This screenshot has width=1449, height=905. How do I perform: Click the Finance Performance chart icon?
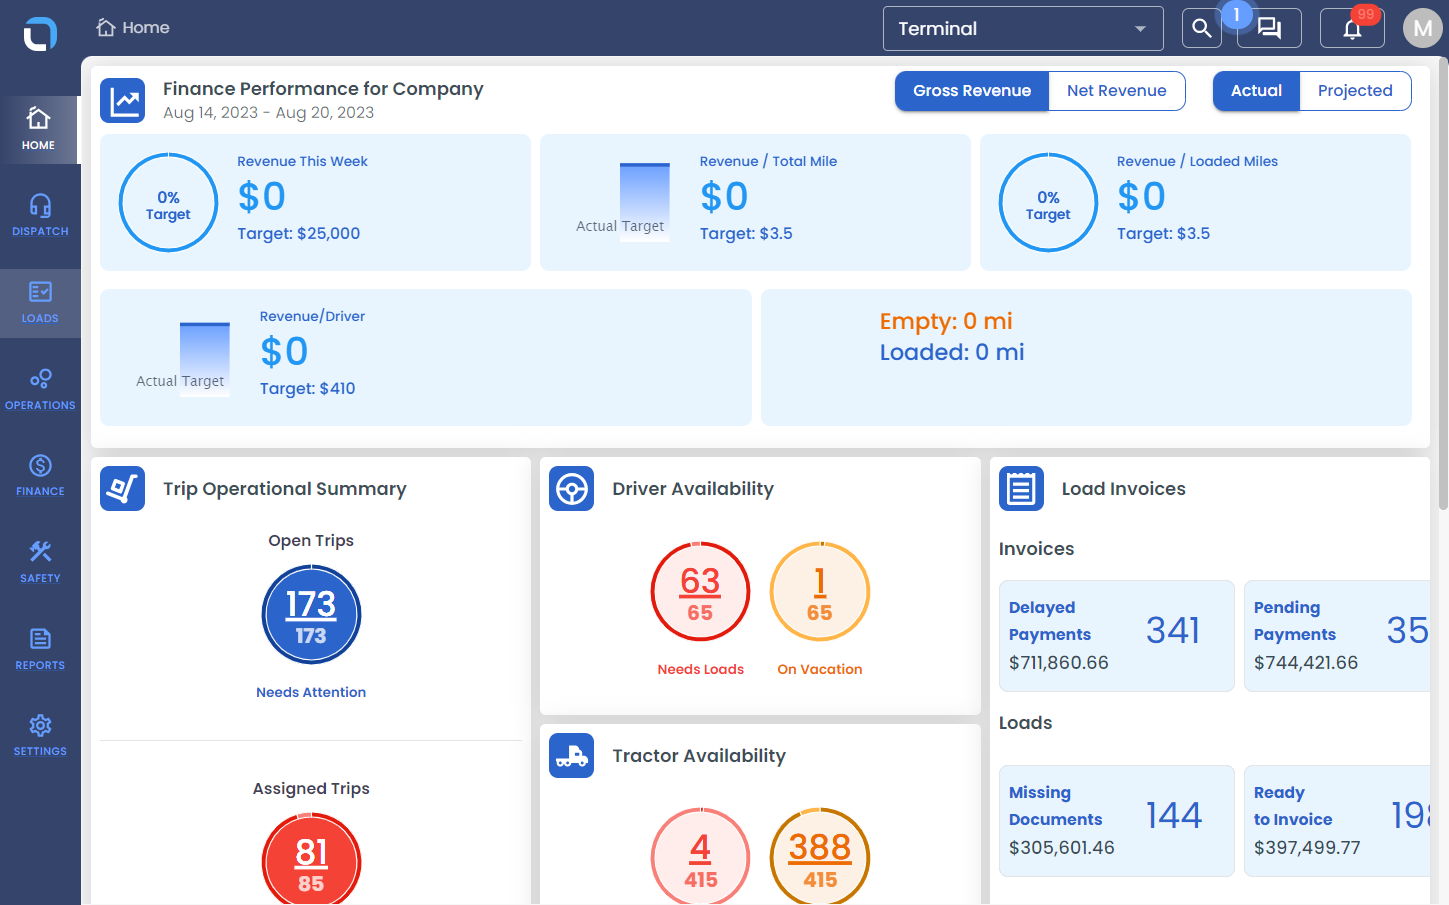[x=123, y=101]
